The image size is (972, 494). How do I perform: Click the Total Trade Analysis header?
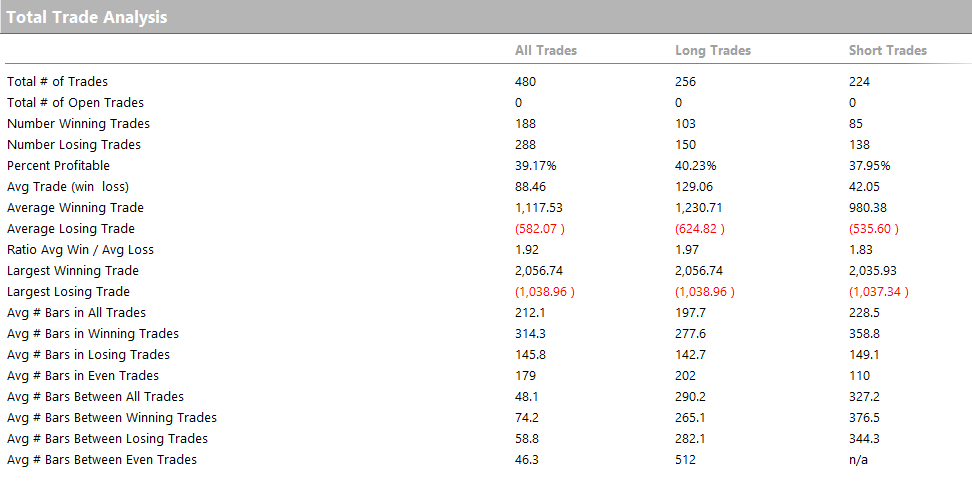pos(87,17)
